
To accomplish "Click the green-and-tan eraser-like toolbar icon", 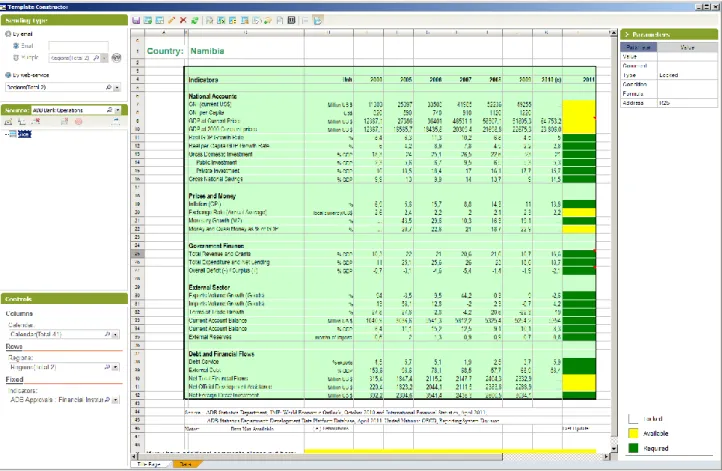I will pyautogui.click(x=268, y=20).
